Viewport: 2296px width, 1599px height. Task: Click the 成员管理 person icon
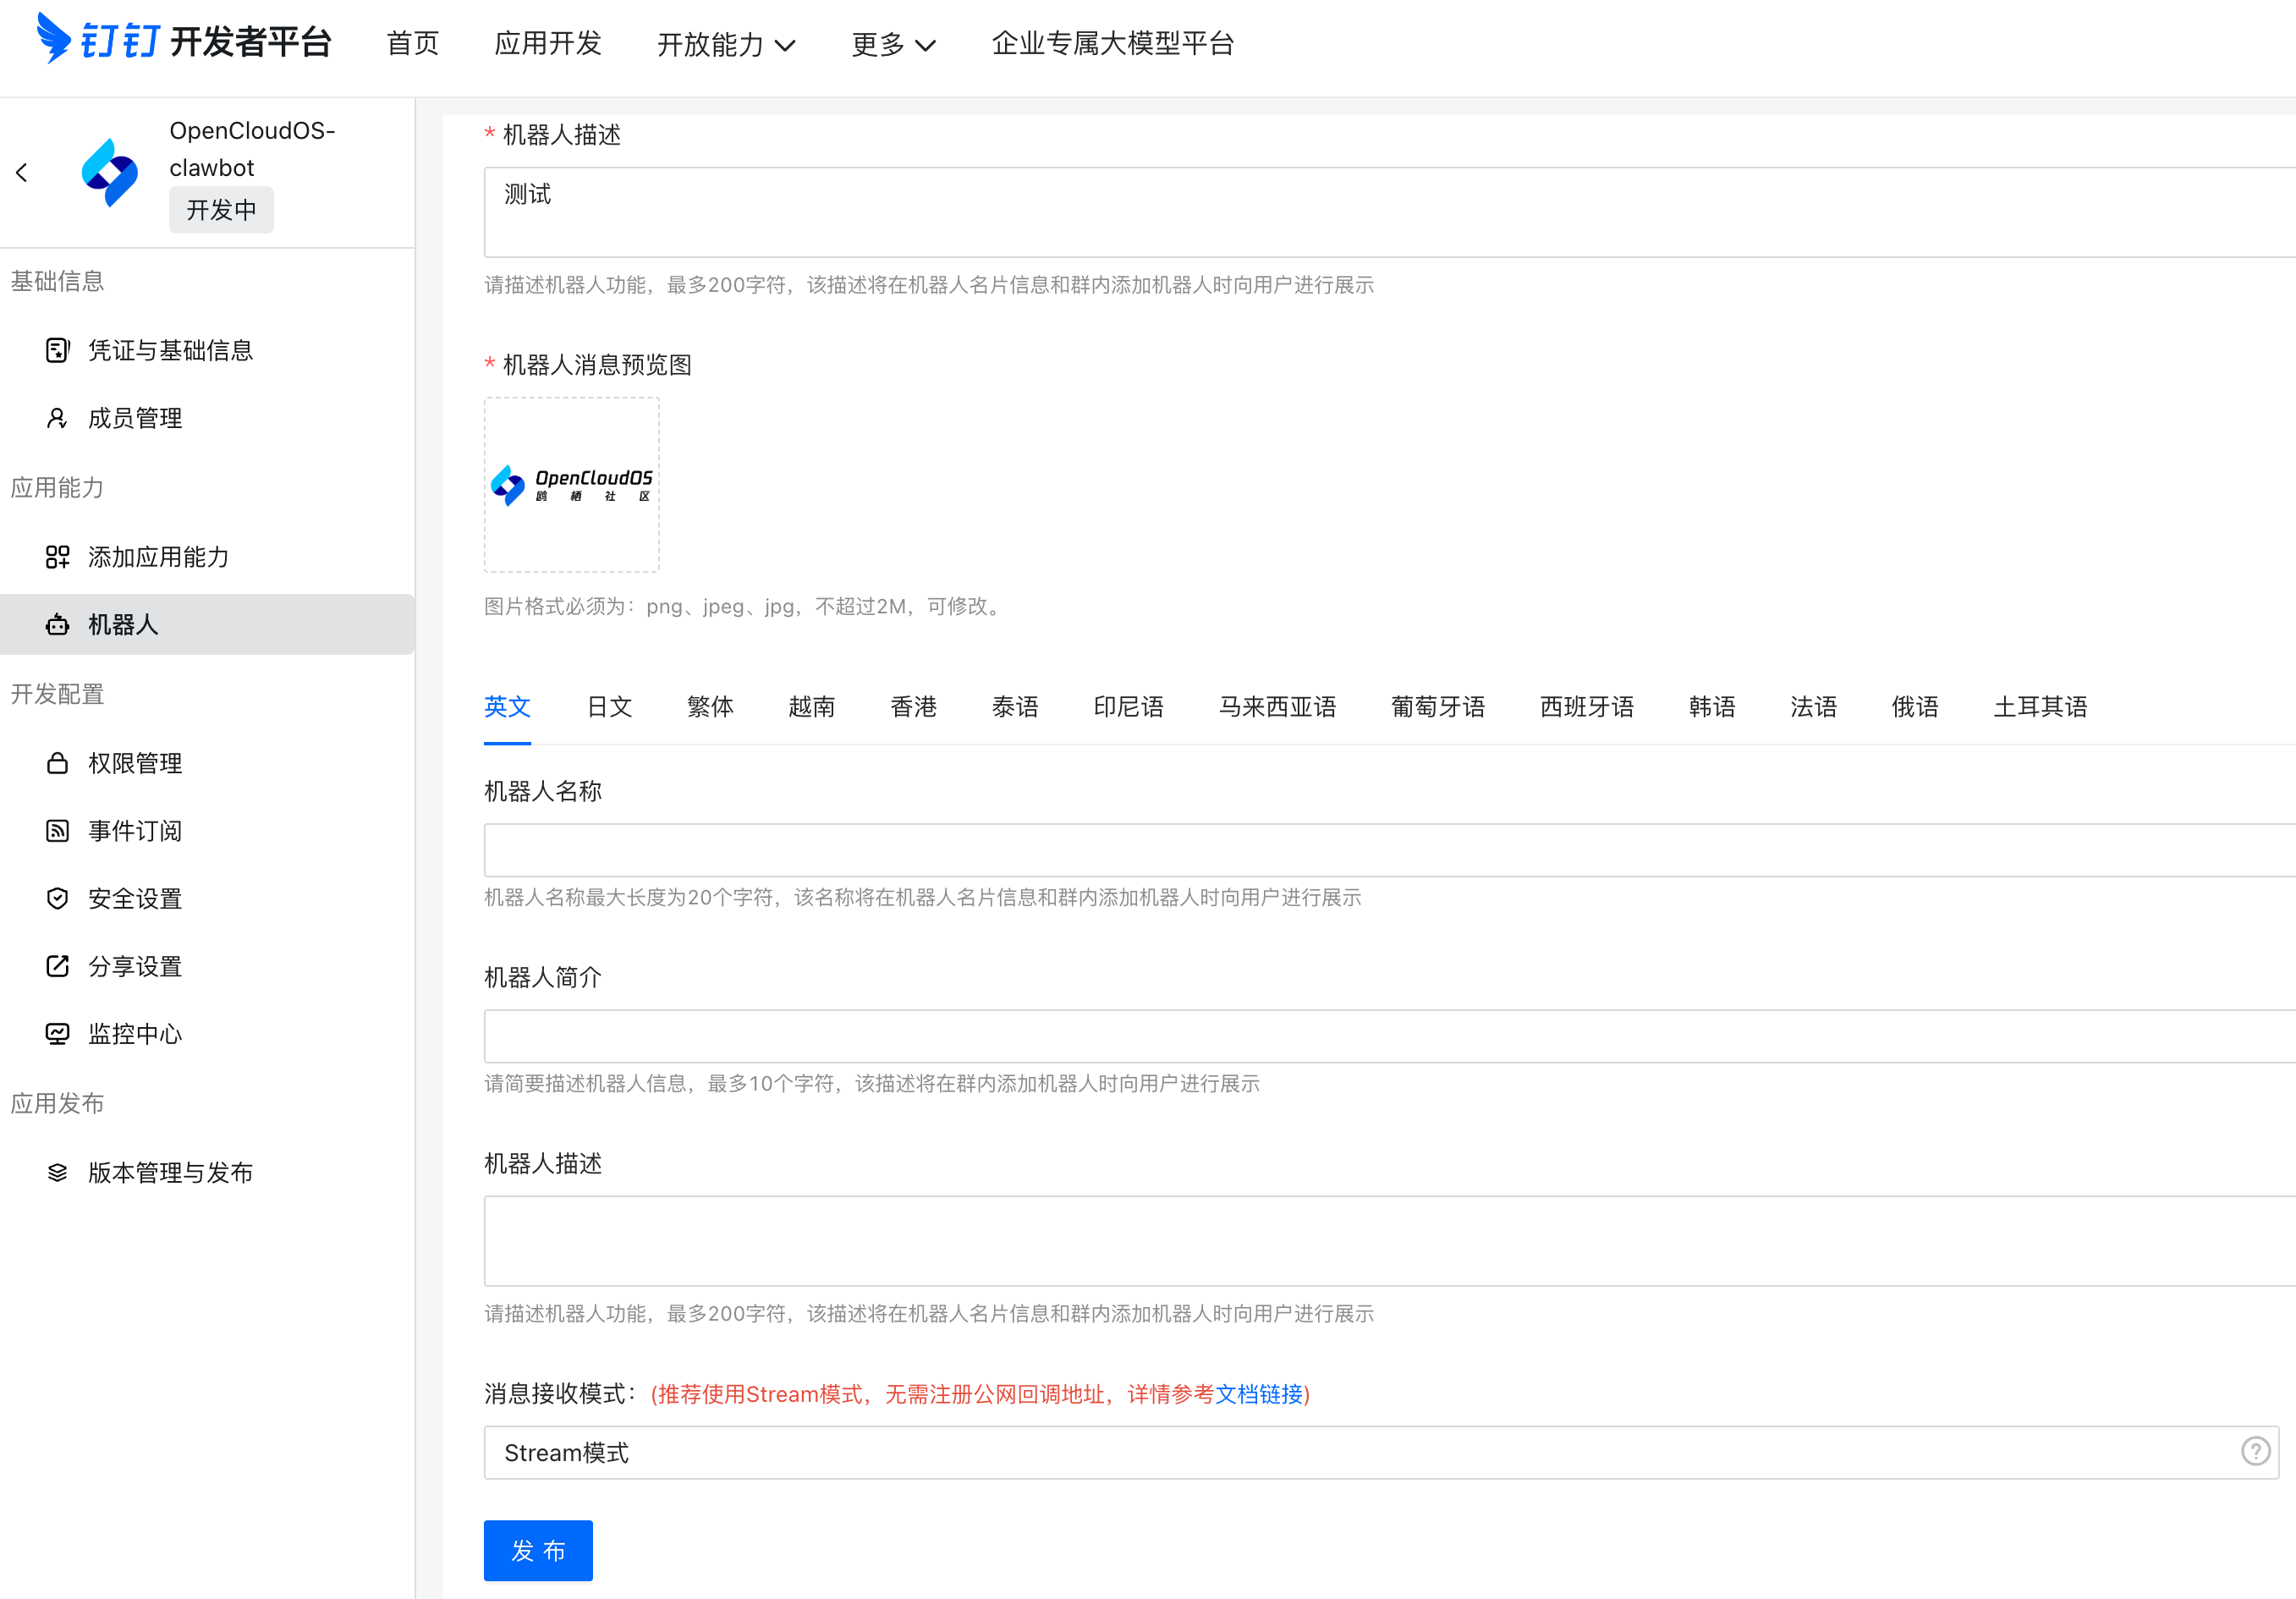(x=57, y=418)
